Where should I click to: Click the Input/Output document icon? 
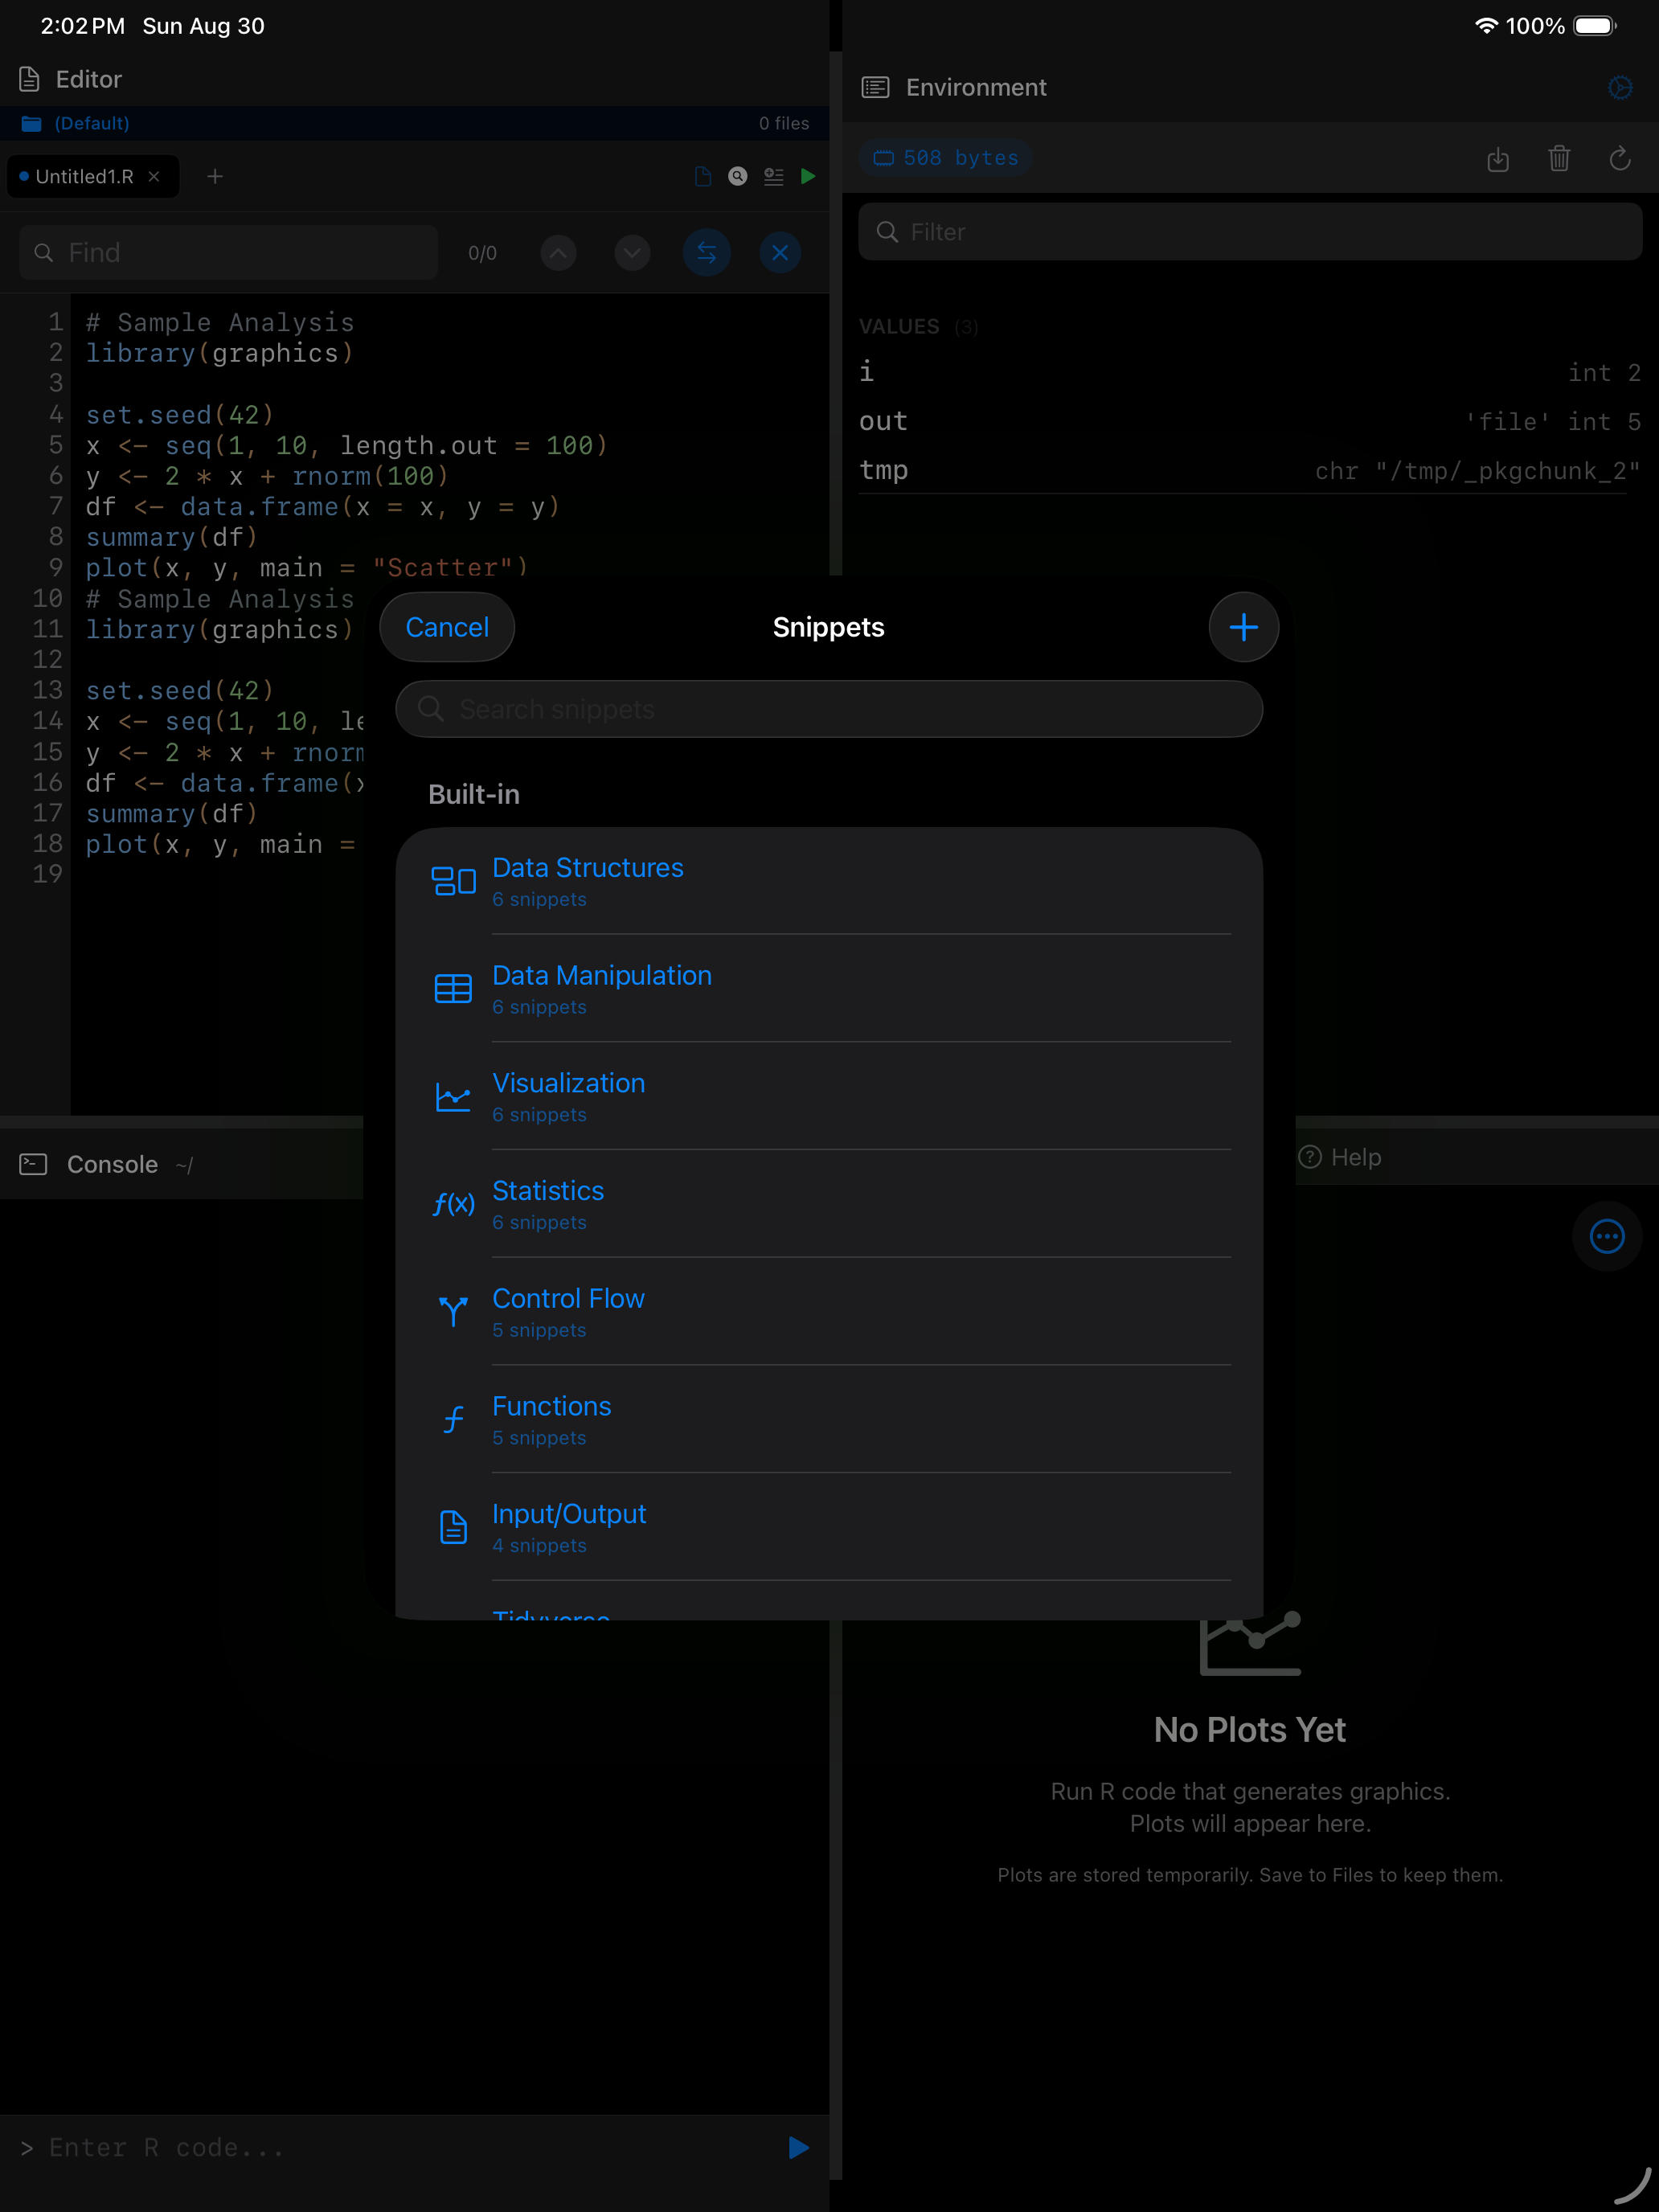(453, 1527)
